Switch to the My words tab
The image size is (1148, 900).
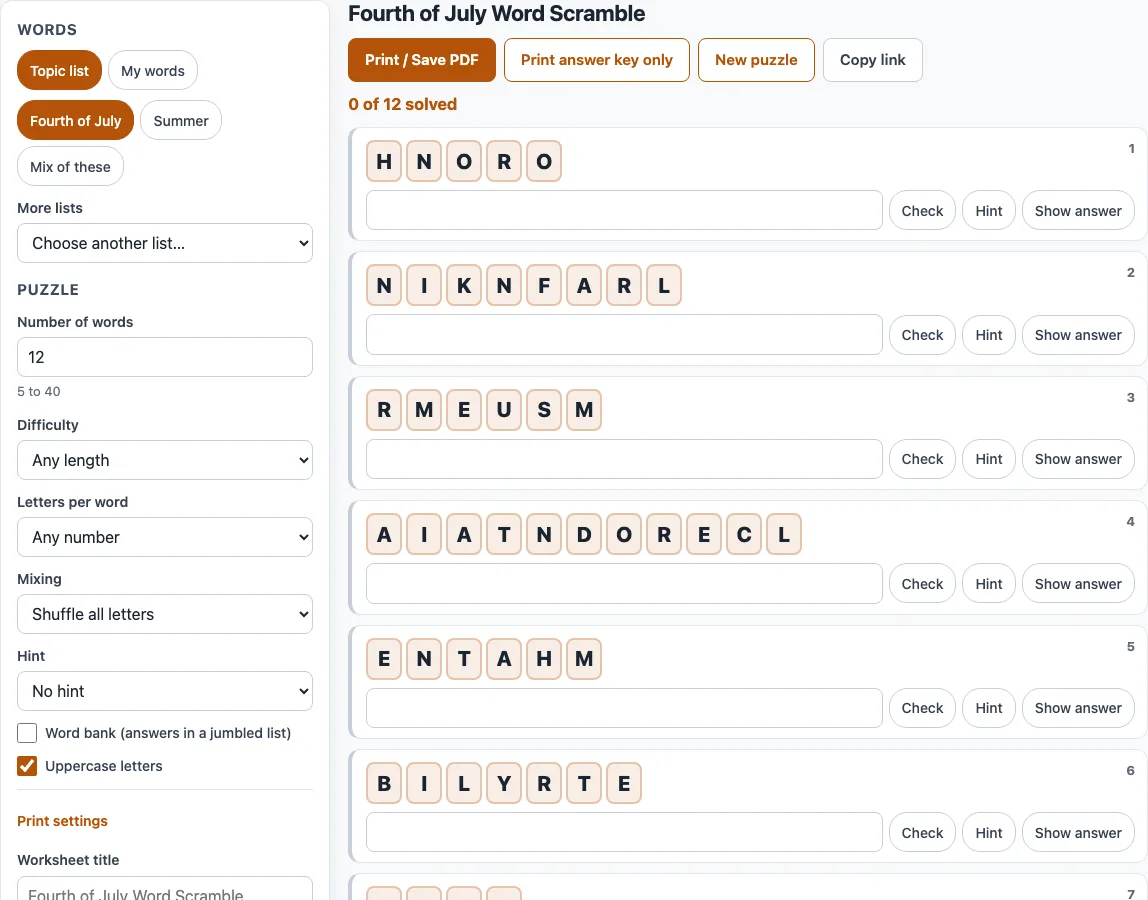coord(153,70)
